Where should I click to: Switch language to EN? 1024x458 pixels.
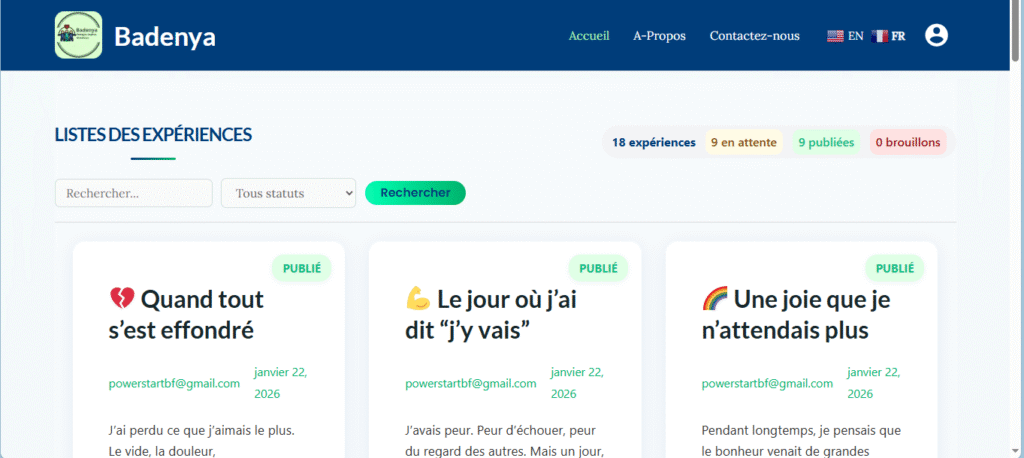pos(856,36)
